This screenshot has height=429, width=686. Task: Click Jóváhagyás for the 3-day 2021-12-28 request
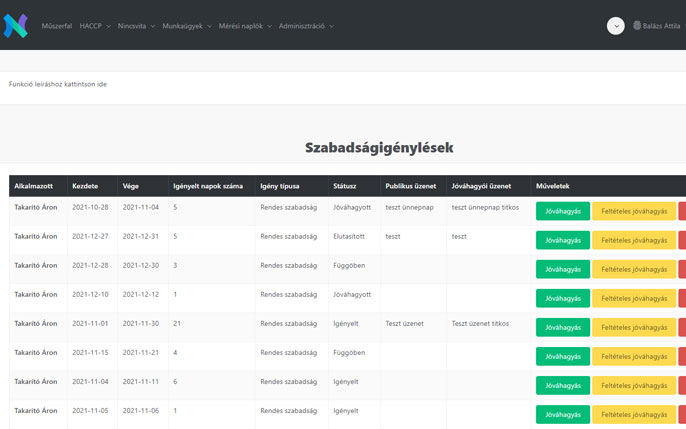(x=562, y=269)
